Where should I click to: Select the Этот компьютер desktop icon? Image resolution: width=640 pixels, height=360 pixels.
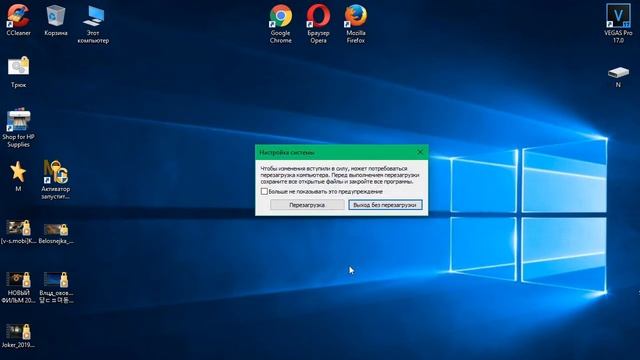(93, 24)
